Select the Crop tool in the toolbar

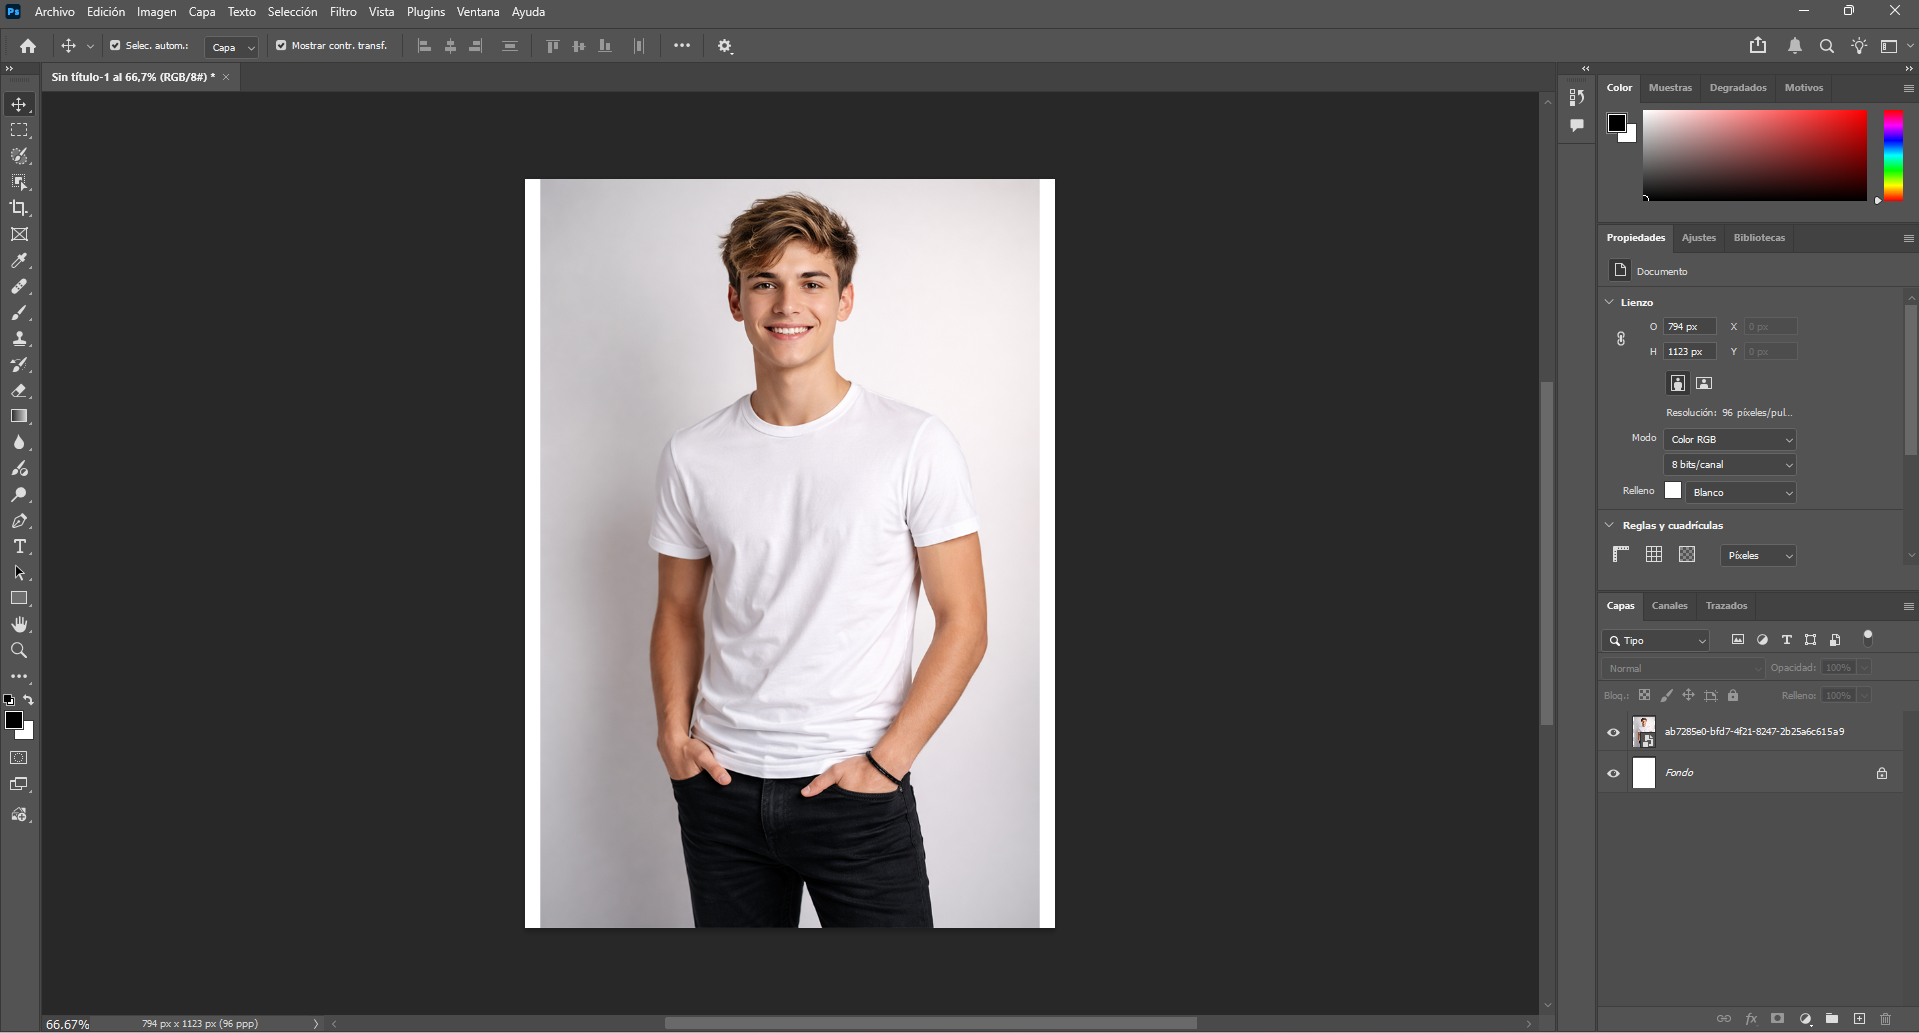(19, 208)
